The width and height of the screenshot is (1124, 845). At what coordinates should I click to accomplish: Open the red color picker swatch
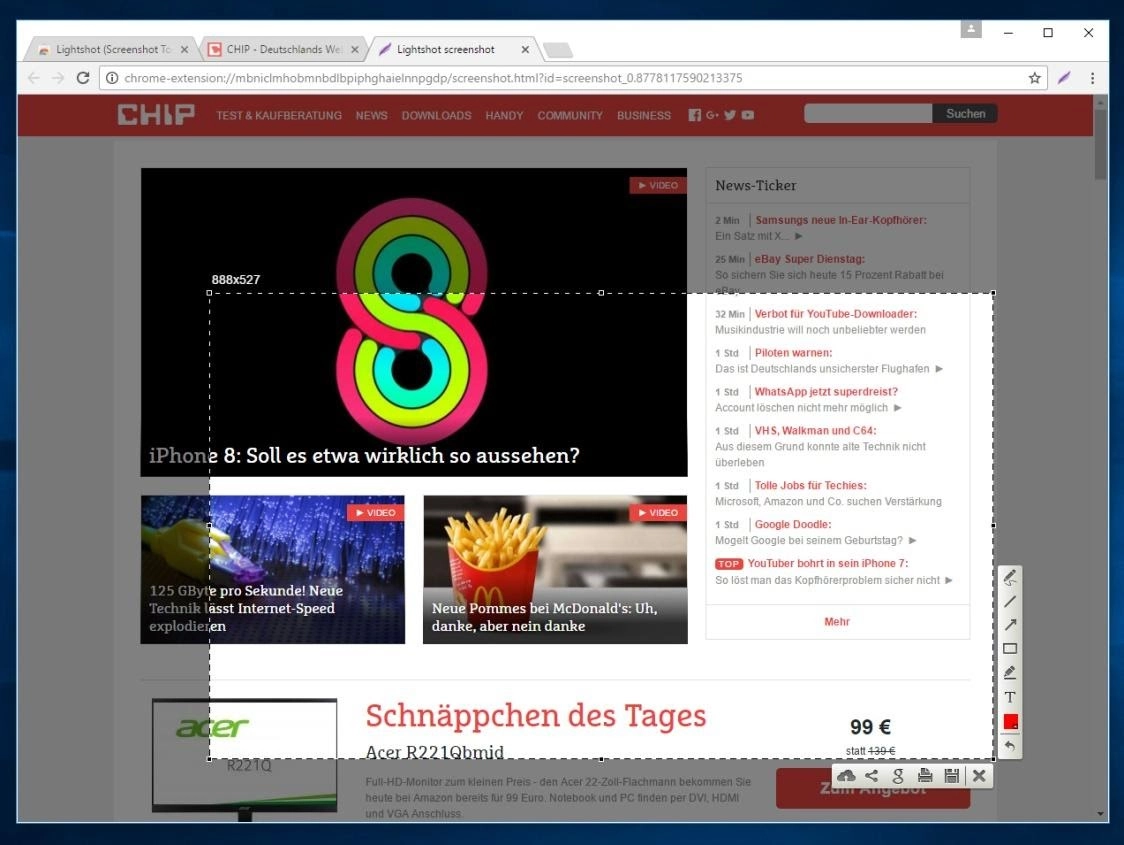coord(1010,722)
